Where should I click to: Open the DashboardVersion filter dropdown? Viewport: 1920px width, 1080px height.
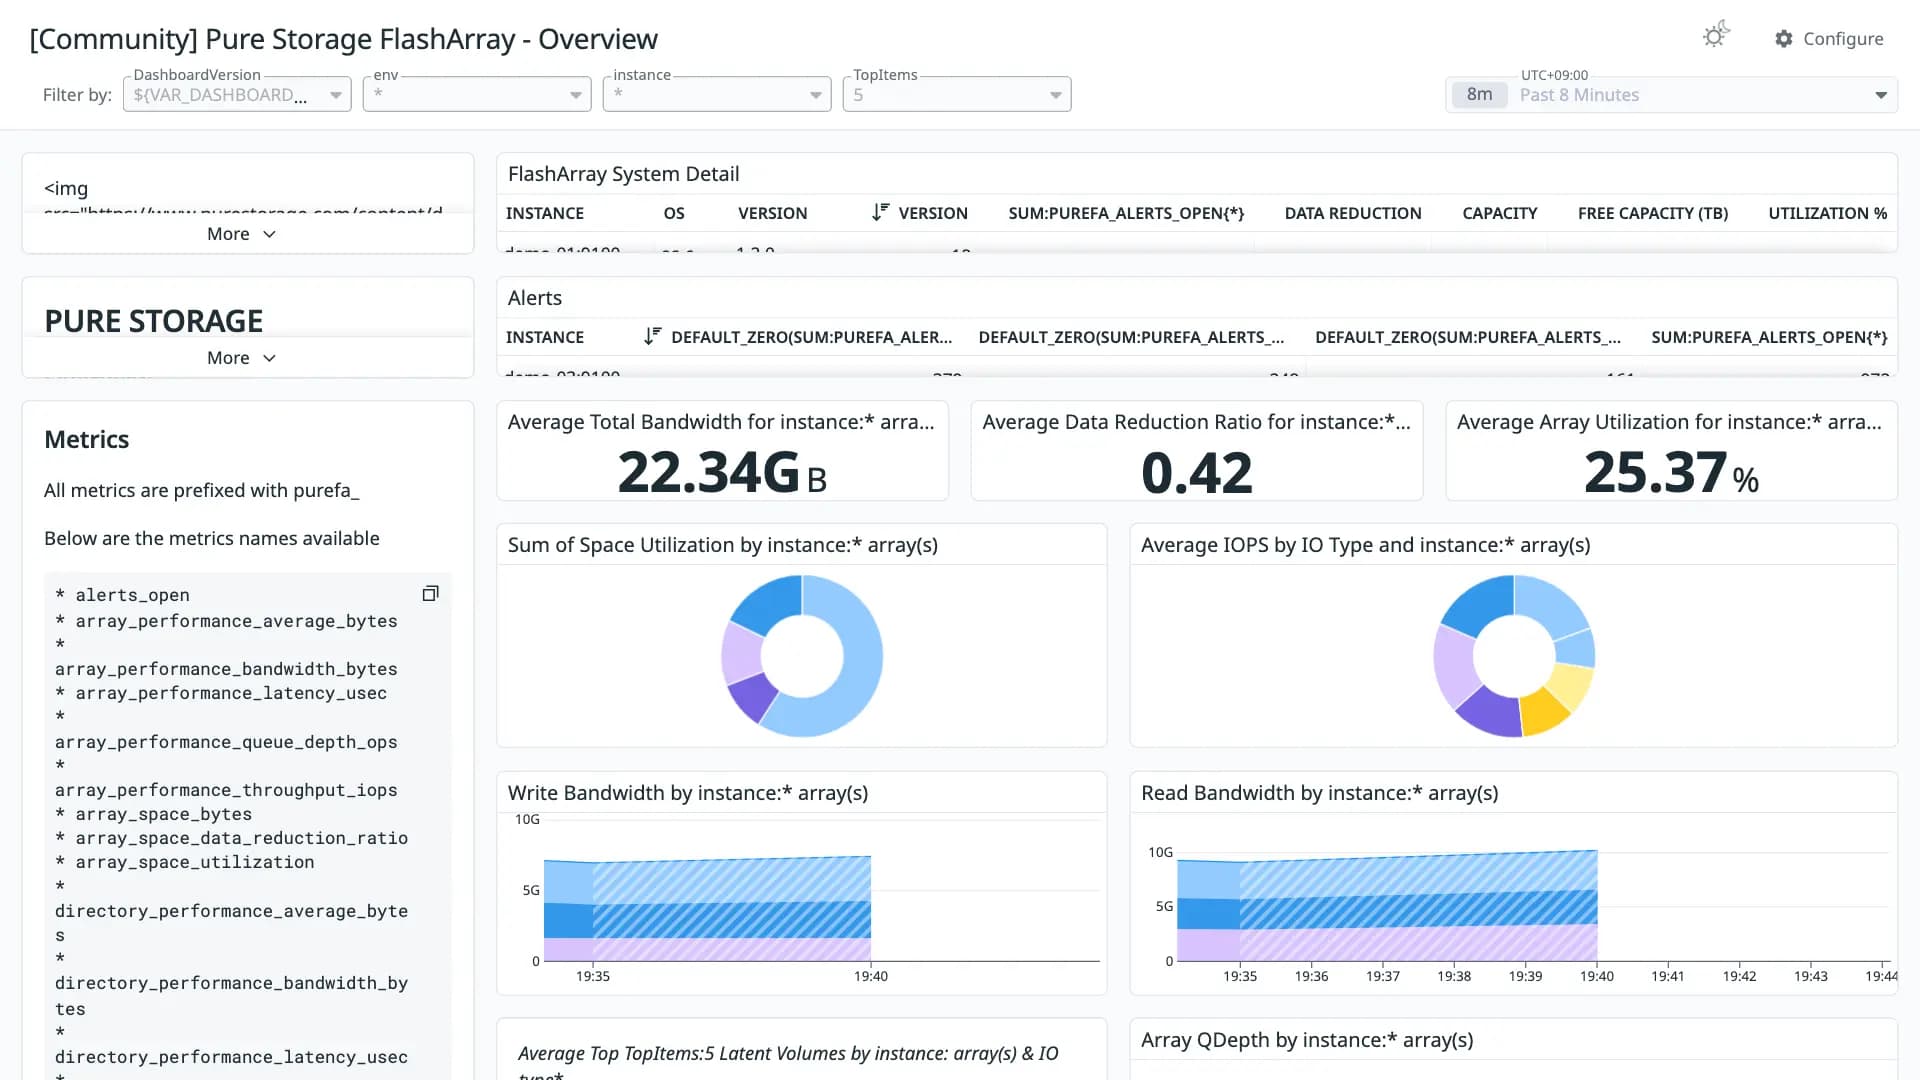237,94
